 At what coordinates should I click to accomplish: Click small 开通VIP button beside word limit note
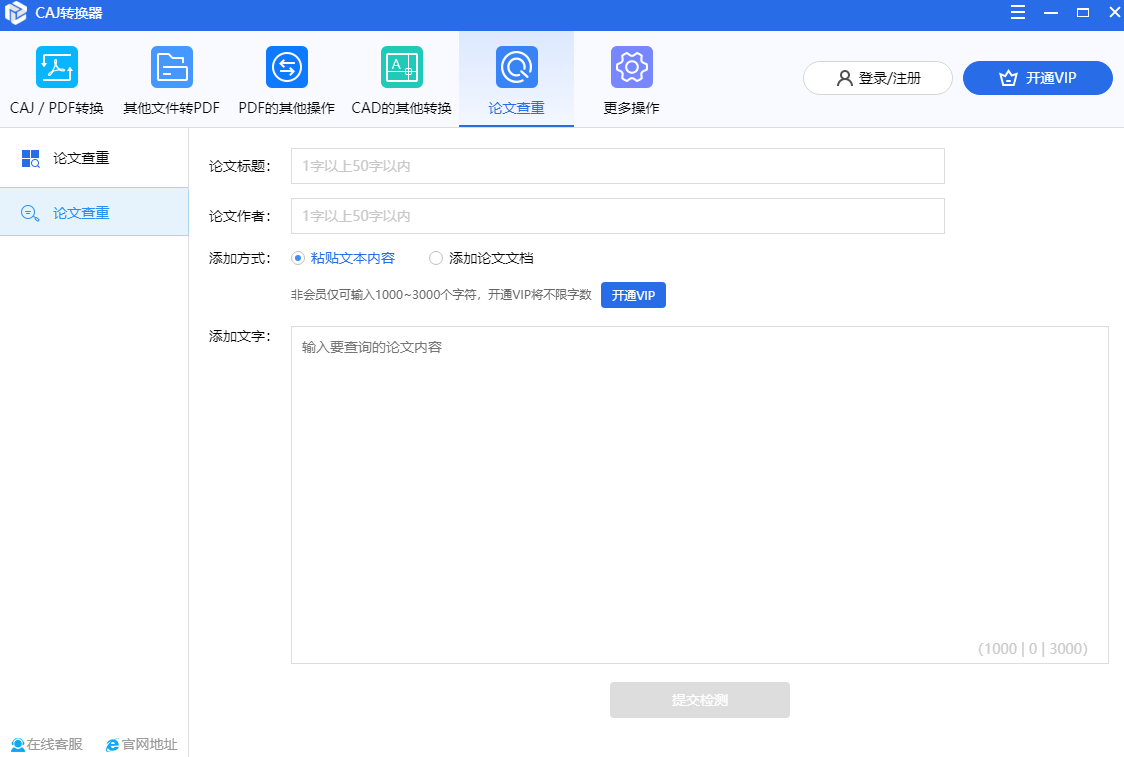click(x=634, y=295)
